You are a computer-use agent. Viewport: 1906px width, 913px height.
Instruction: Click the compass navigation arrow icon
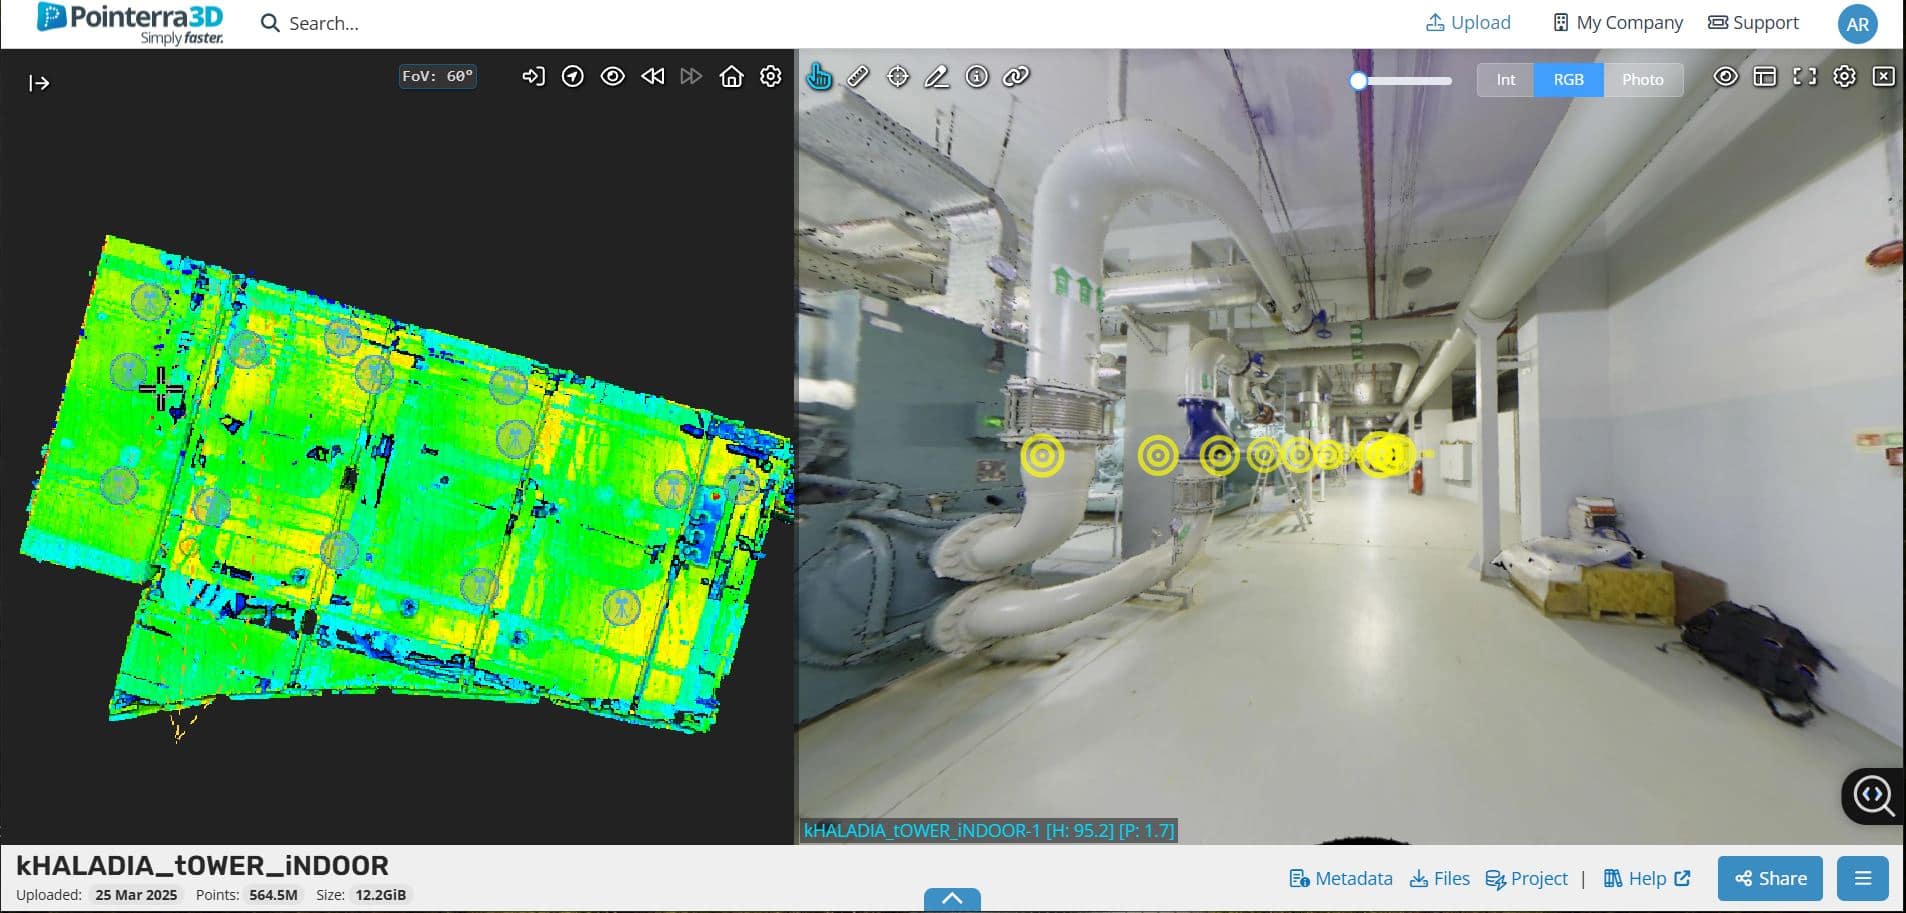point(573,77)
